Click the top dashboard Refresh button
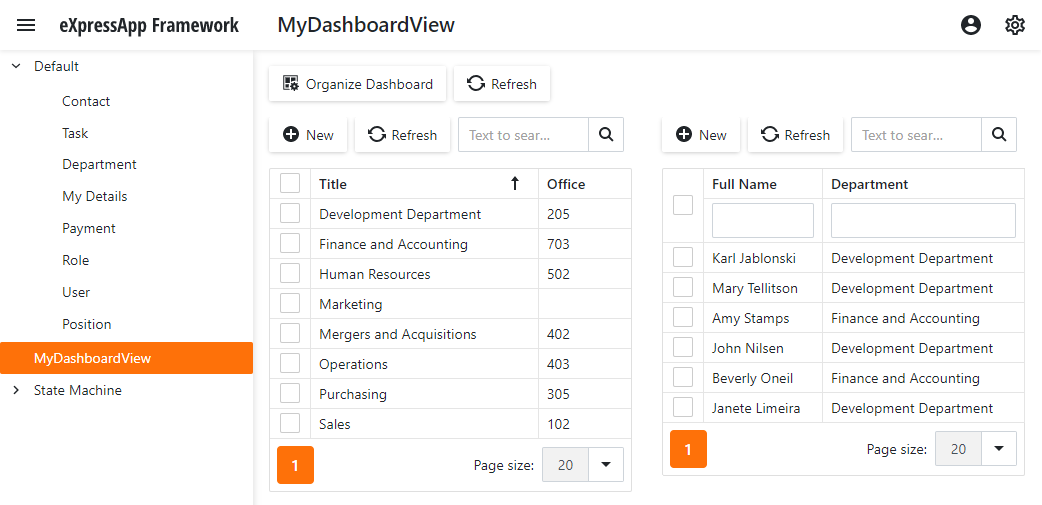 pyautogui.click(x=502, y=84)
